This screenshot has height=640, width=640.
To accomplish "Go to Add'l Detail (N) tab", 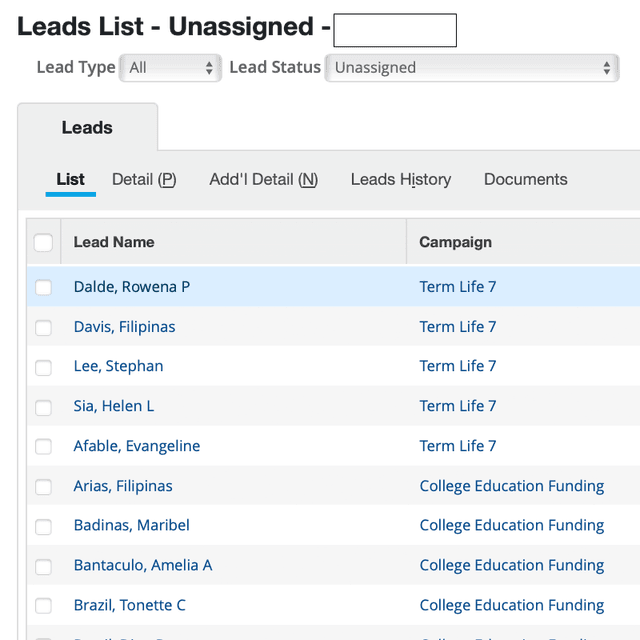I will [263, 180].
